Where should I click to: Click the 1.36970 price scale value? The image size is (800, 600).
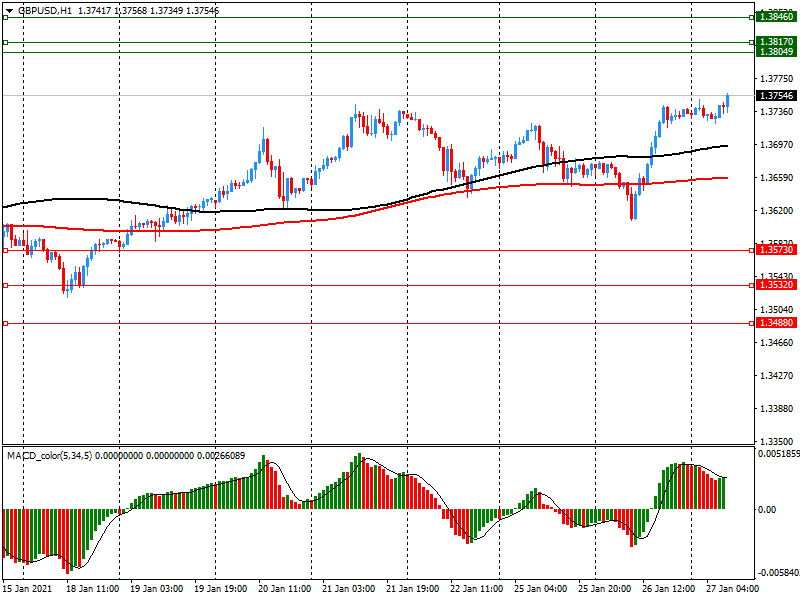777,145
